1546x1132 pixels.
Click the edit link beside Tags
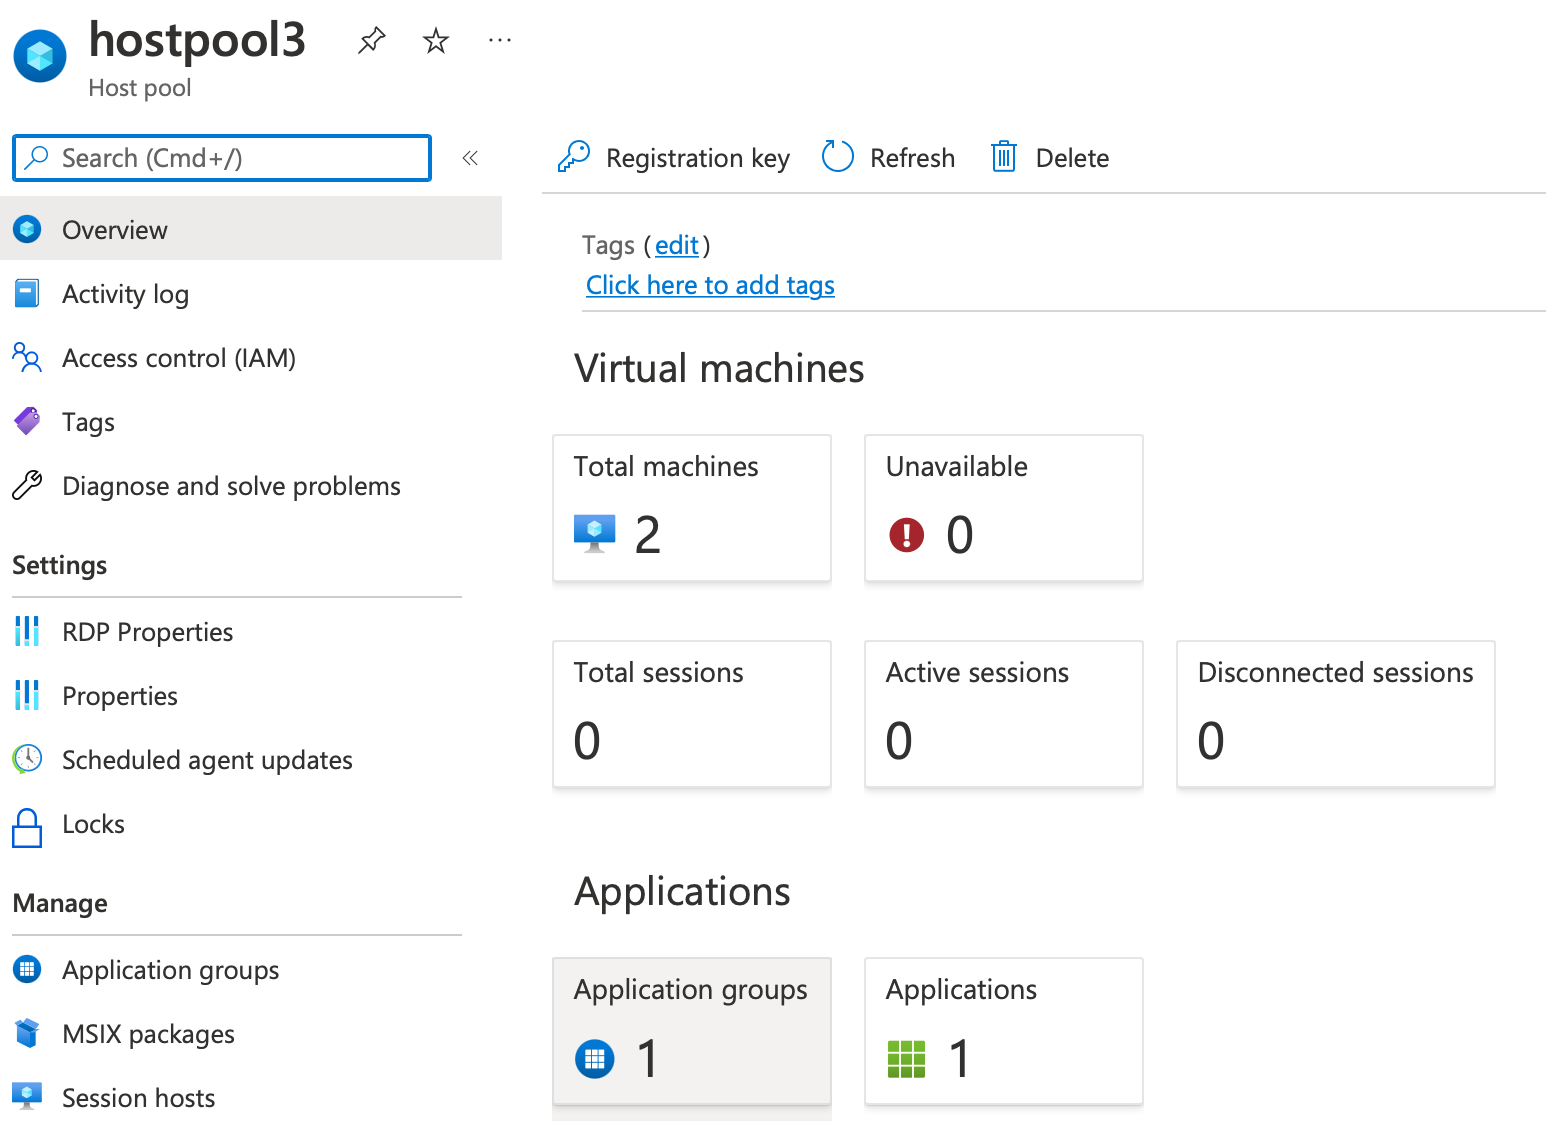pyautogui.click(x=677, y=245)
